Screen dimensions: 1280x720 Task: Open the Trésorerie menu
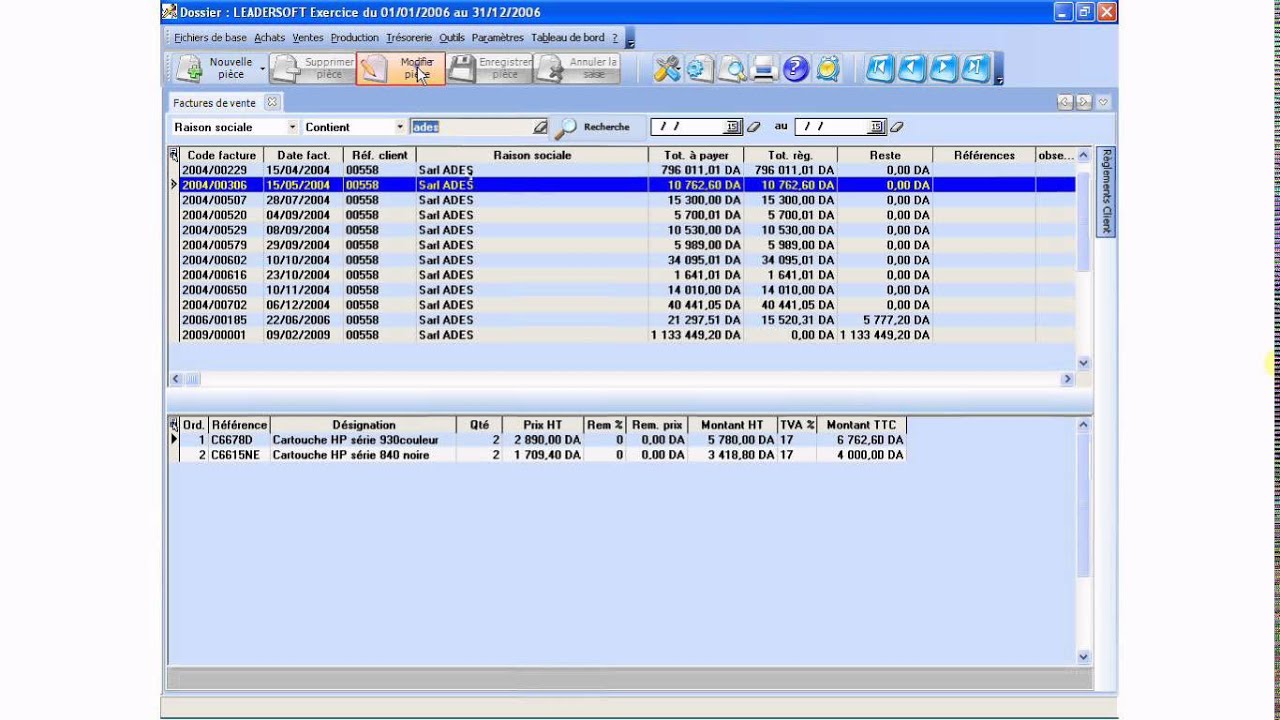[x=409, y=37]
